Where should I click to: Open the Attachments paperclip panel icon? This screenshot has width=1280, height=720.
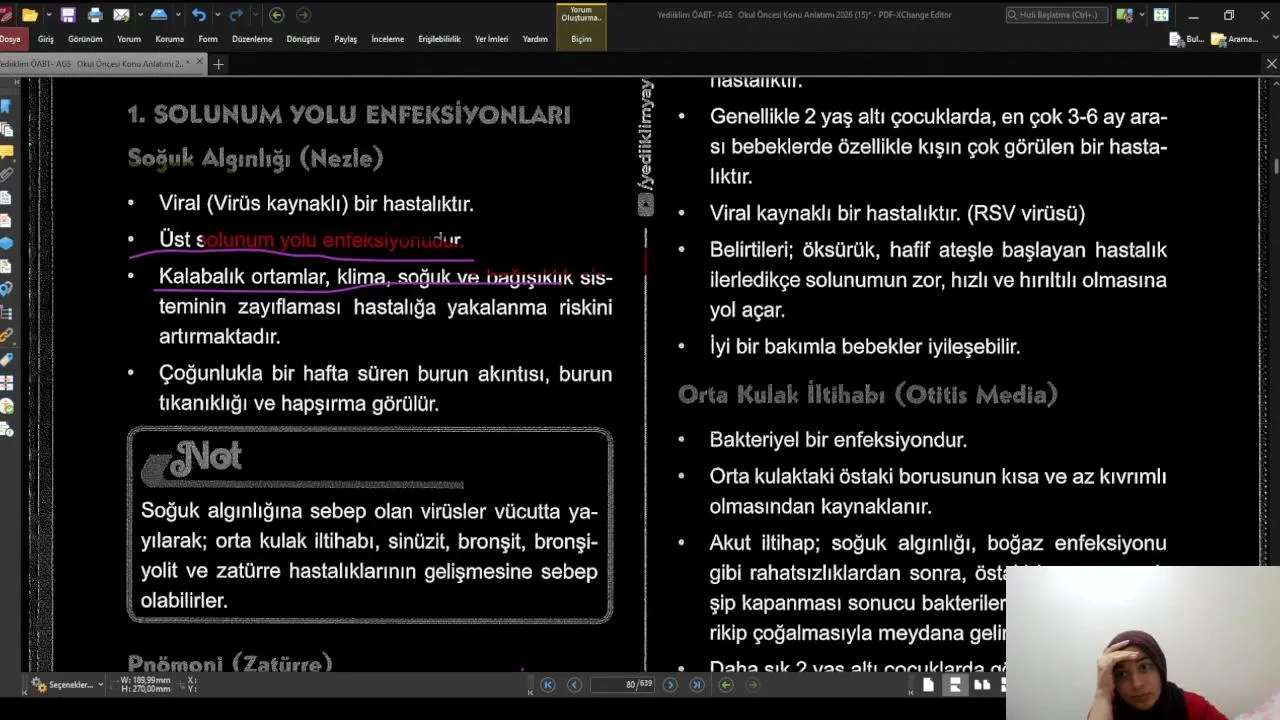[7, 174]
